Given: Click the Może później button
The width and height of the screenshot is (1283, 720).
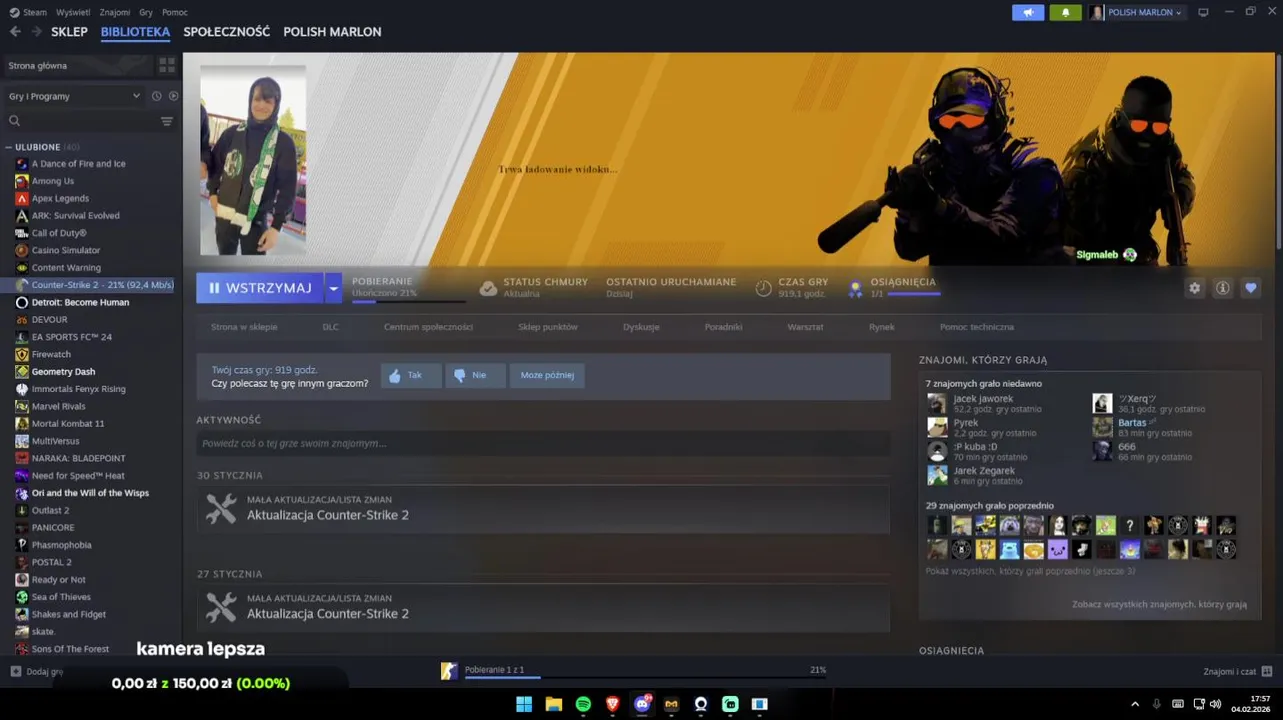Looking at the screenshot, I should [547, 375].
